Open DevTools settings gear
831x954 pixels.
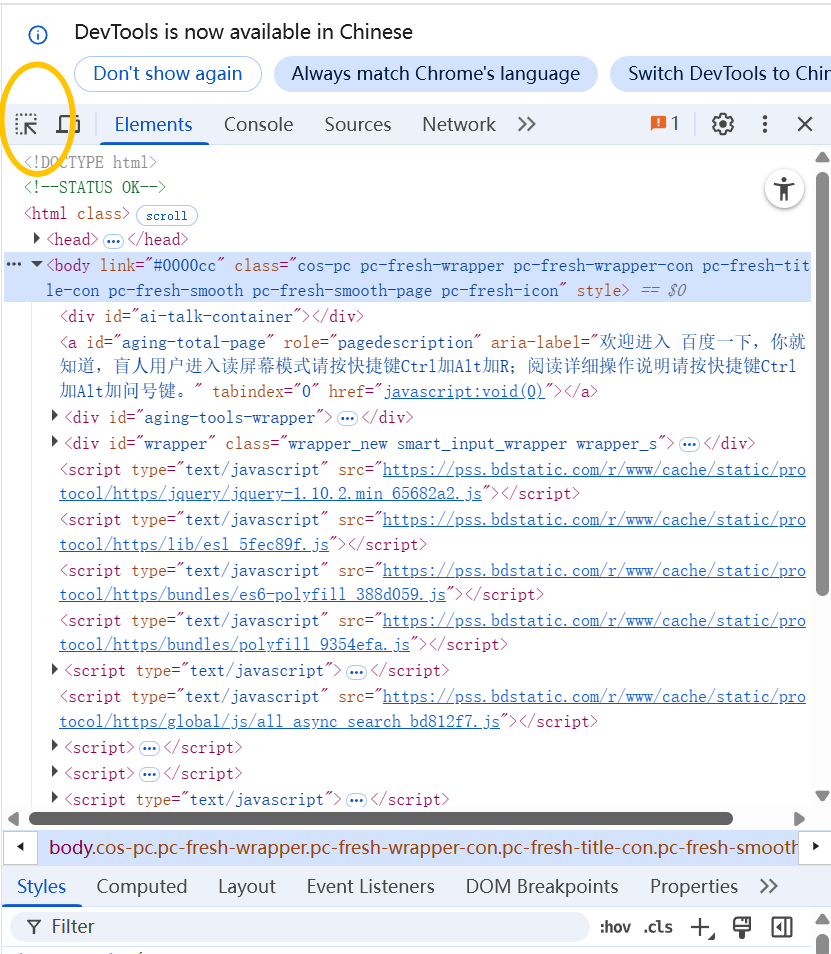pos(723,124)
